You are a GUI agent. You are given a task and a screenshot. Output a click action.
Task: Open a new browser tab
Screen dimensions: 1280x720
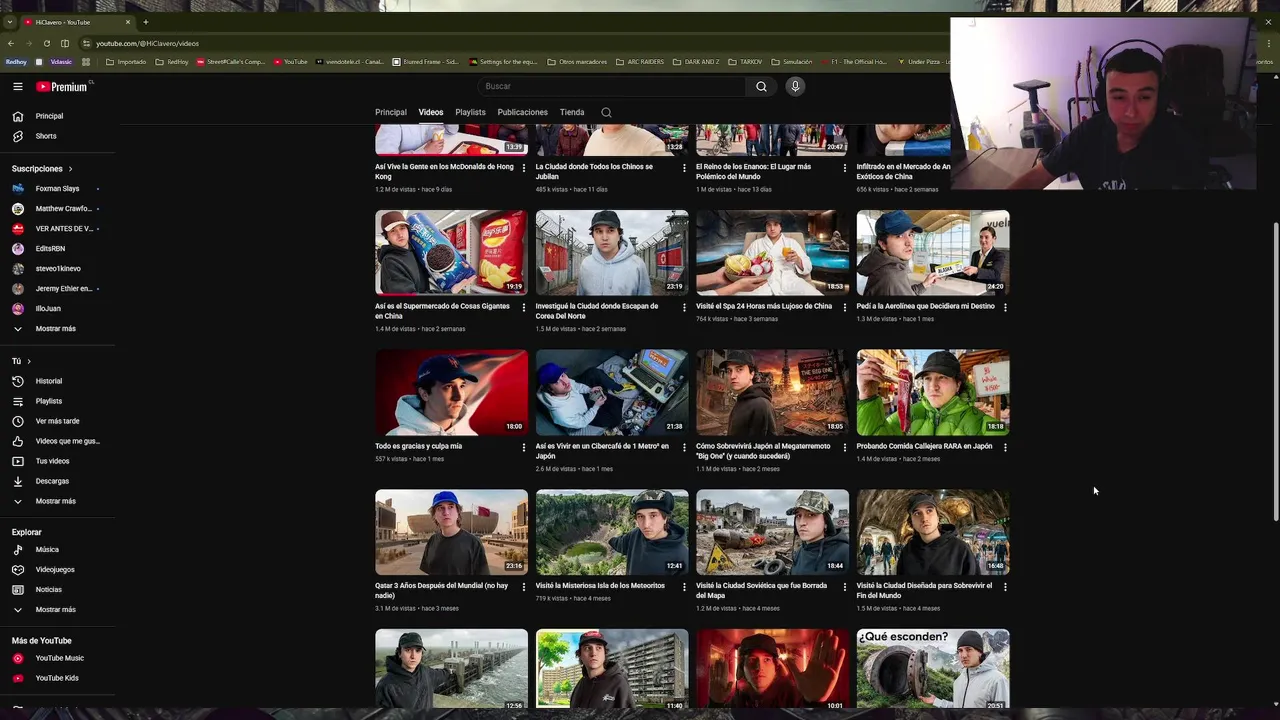[x=145, y=22]
